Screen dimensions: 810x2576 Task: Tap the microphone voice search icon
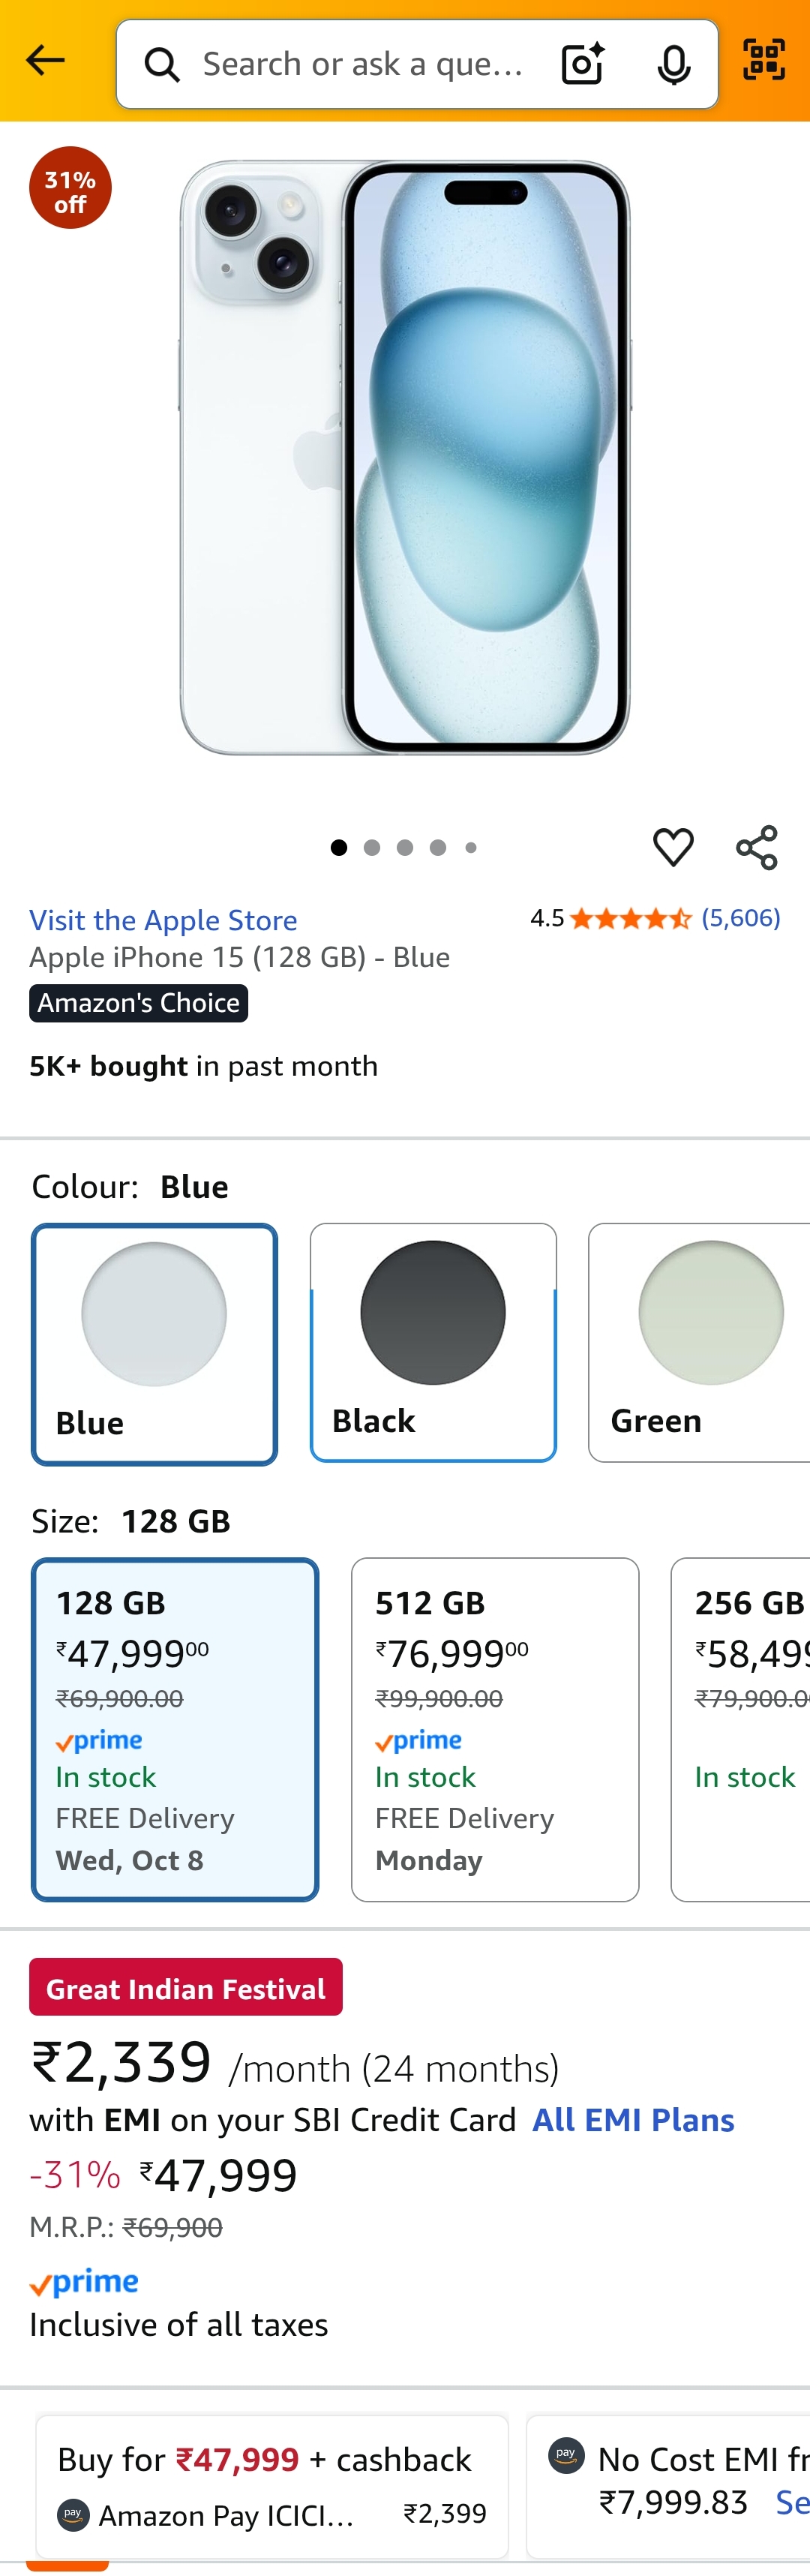(x=674, y=64)
